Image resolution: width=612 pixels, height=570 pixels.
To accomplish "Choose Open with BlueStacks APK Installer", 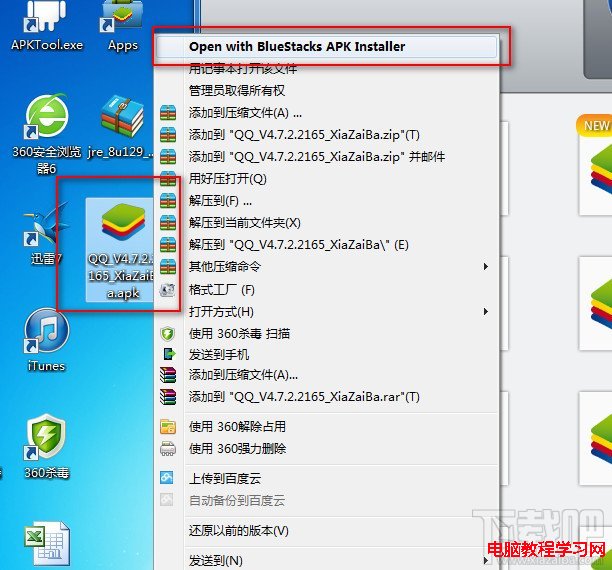I will tap(326, 46).
